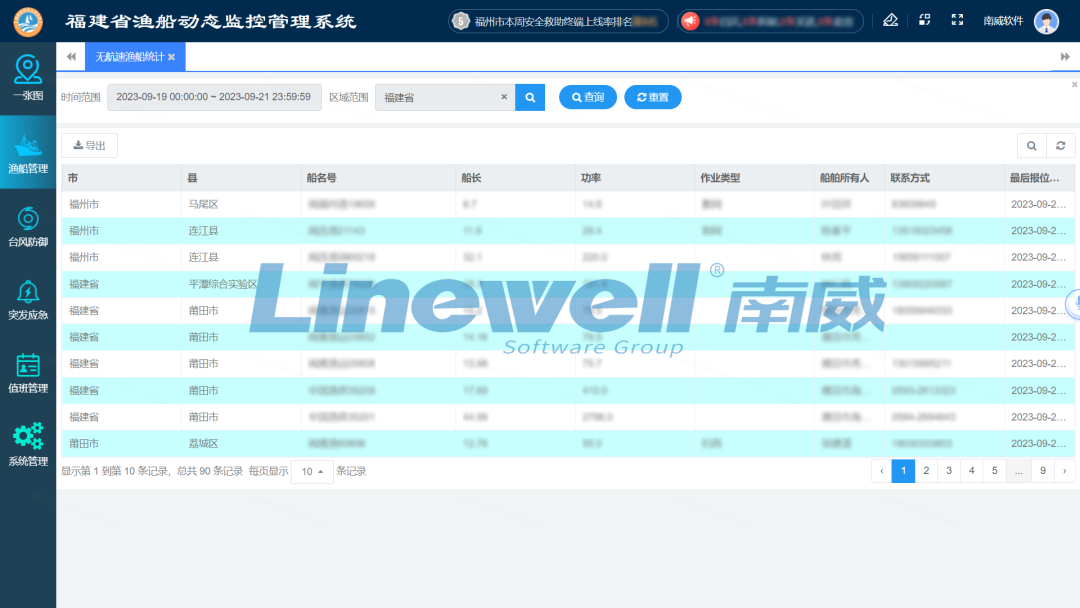The image size is (1080, 608).
Task: Click the pagination ellipsis
Action: pyautogui.click(x=1019, y=471)
